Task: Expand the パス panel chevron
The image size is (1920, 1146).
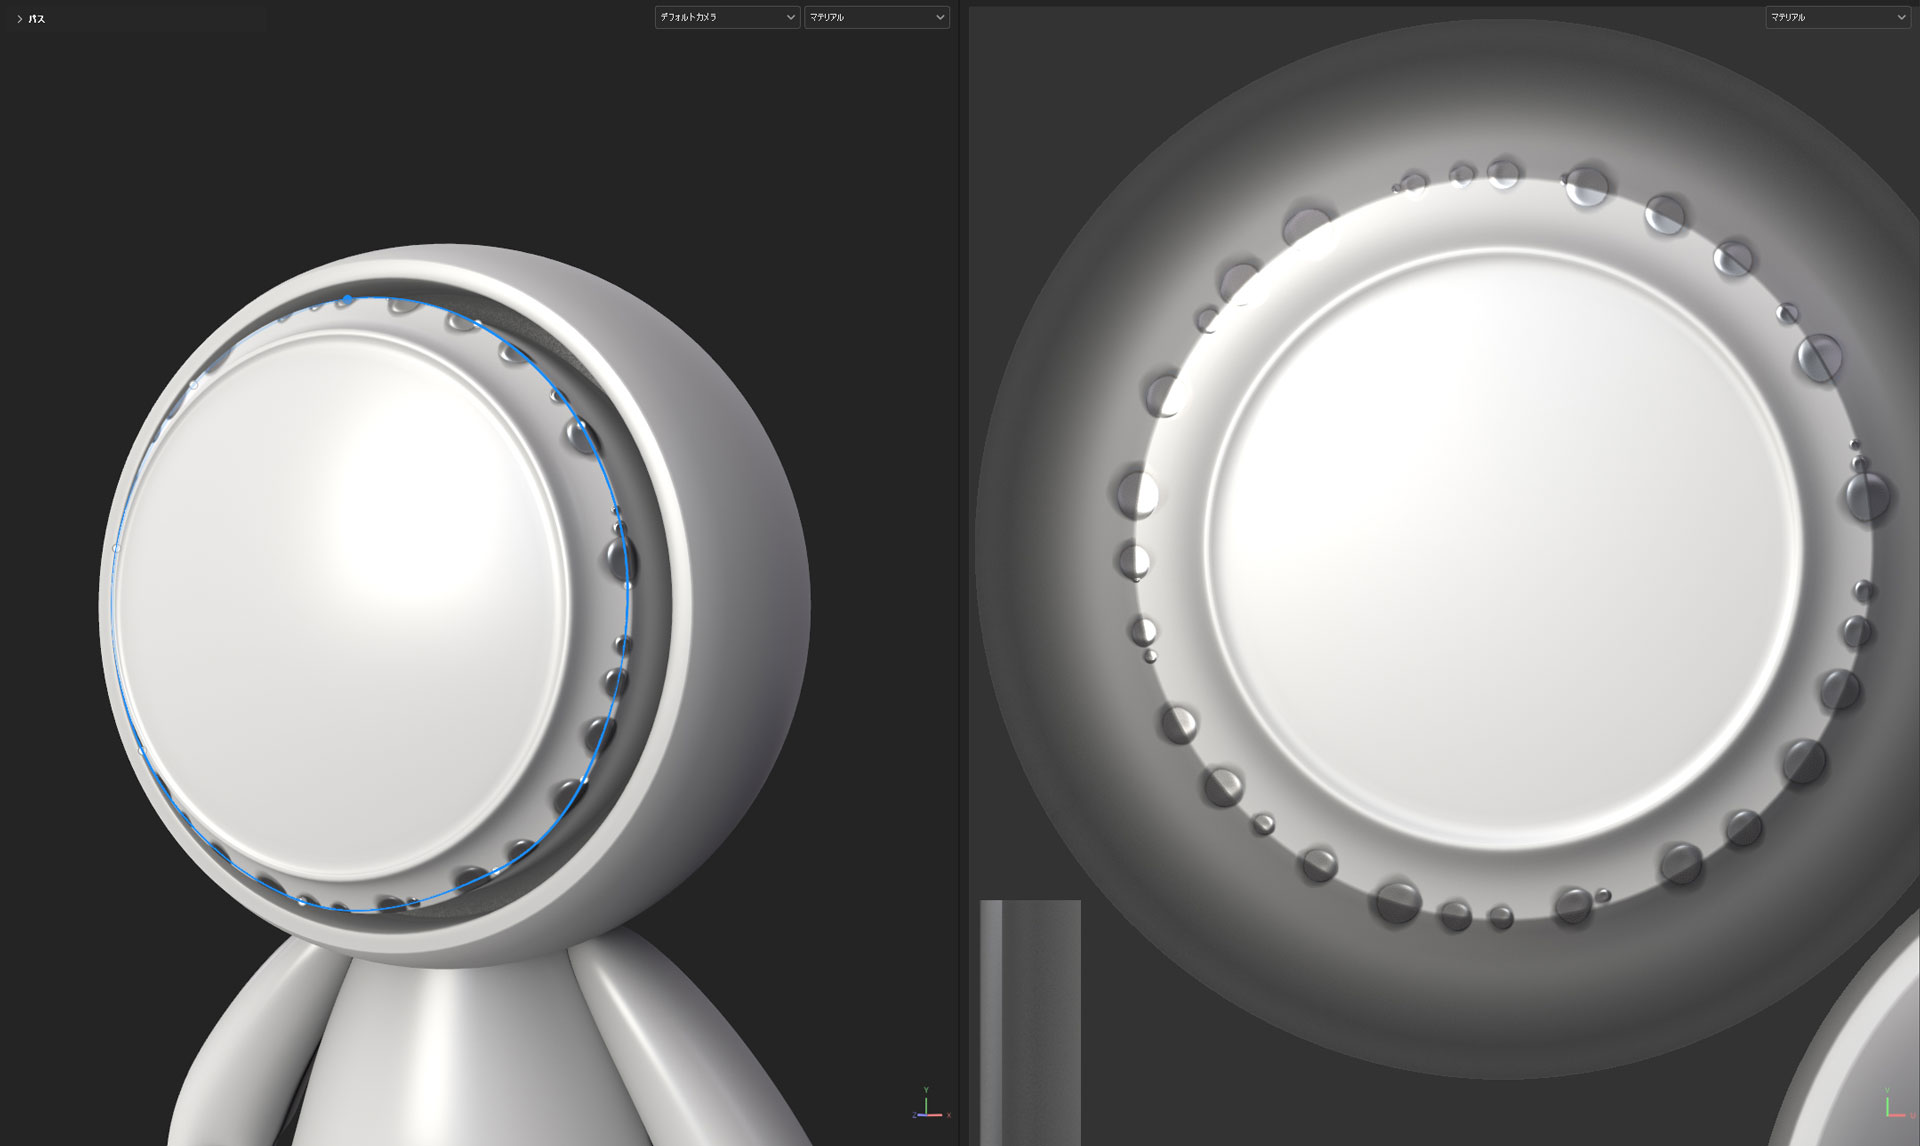Action: pyautogui.click(x=19, y=19)
